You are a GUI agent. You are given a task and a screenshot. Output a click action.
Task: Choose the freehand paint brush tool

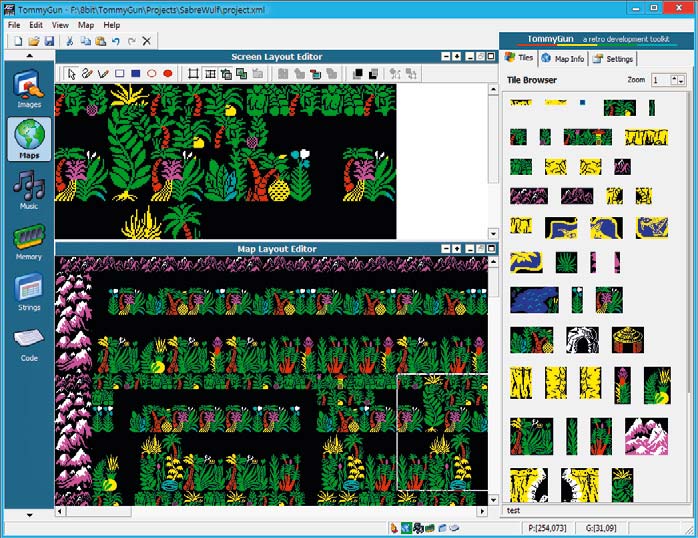click(x=87, y=73)
